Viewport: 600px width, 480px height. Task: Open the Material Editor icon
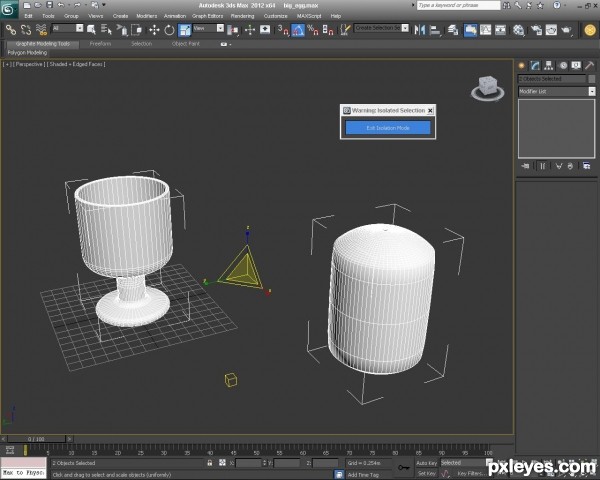[x=518, y=29]
